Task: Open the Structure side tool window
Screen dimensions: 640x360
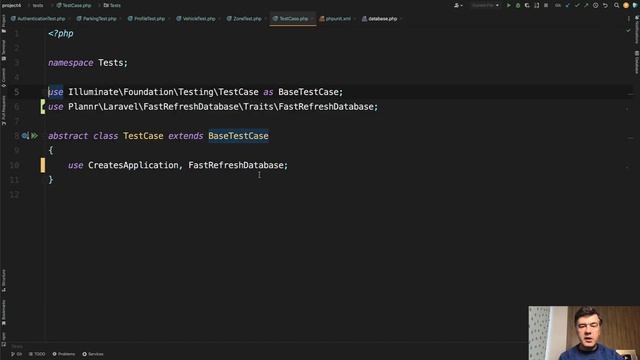Action: coord(4,280)
